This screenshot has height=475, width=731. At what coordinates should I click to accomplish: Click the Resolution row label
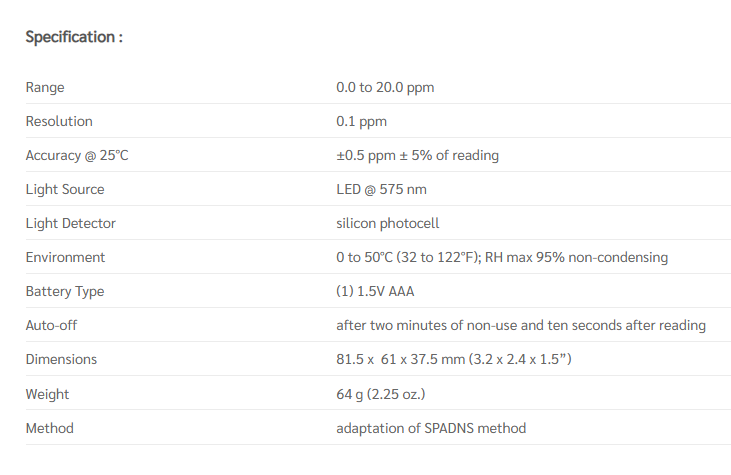click(59, 122)
